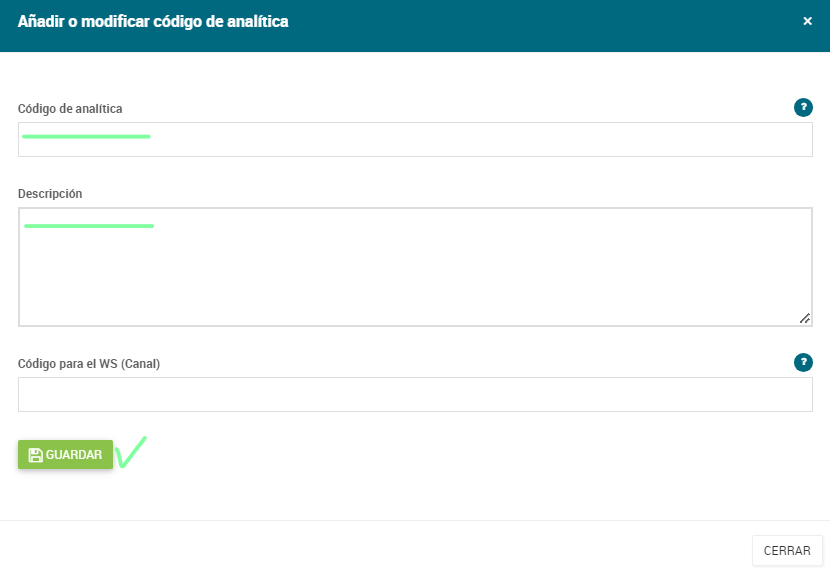Click the empty lower area of Descripción box
Viewport: 830px width, 571px height.
(415, 286)
